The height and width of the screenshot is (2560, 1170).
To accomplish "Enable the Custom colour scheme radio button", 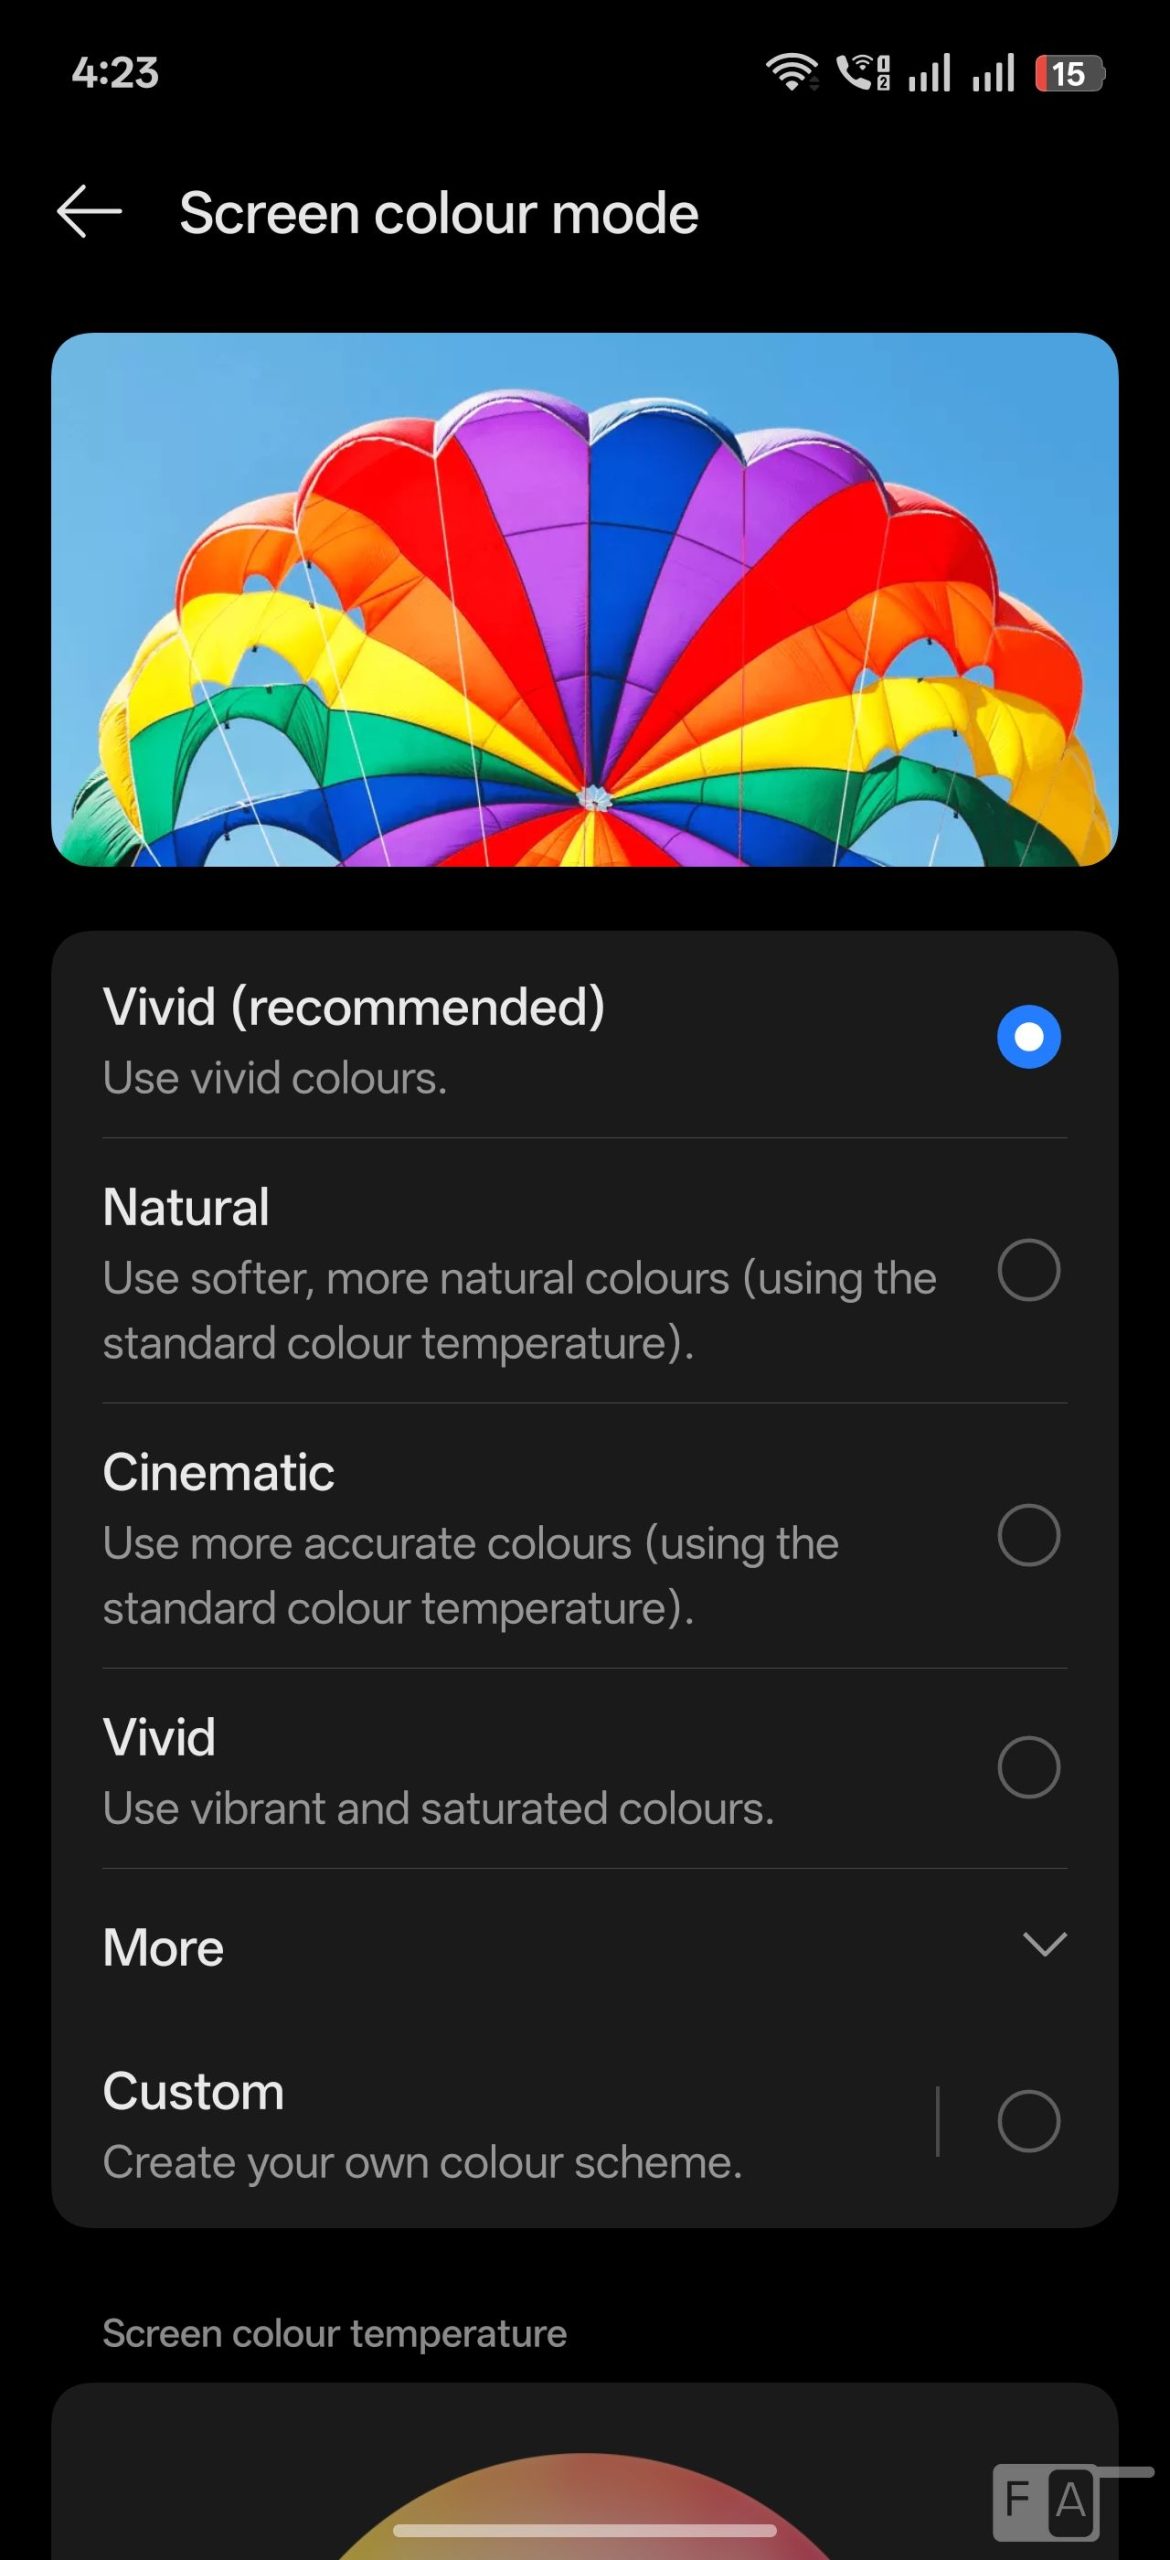I will point(1028,2121).
